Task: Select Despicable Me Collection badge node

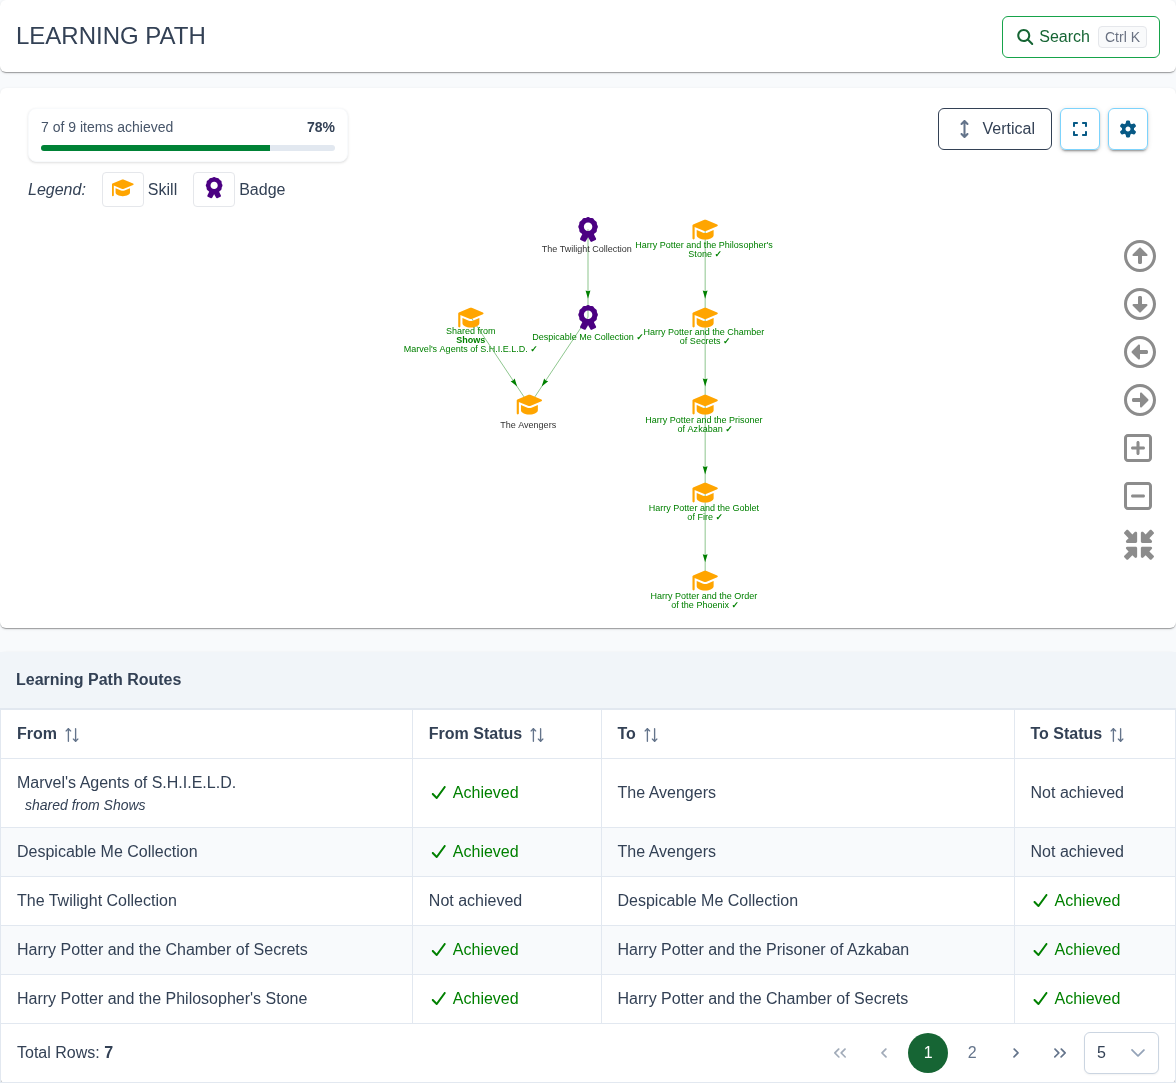Action: [x=588, y=316]
